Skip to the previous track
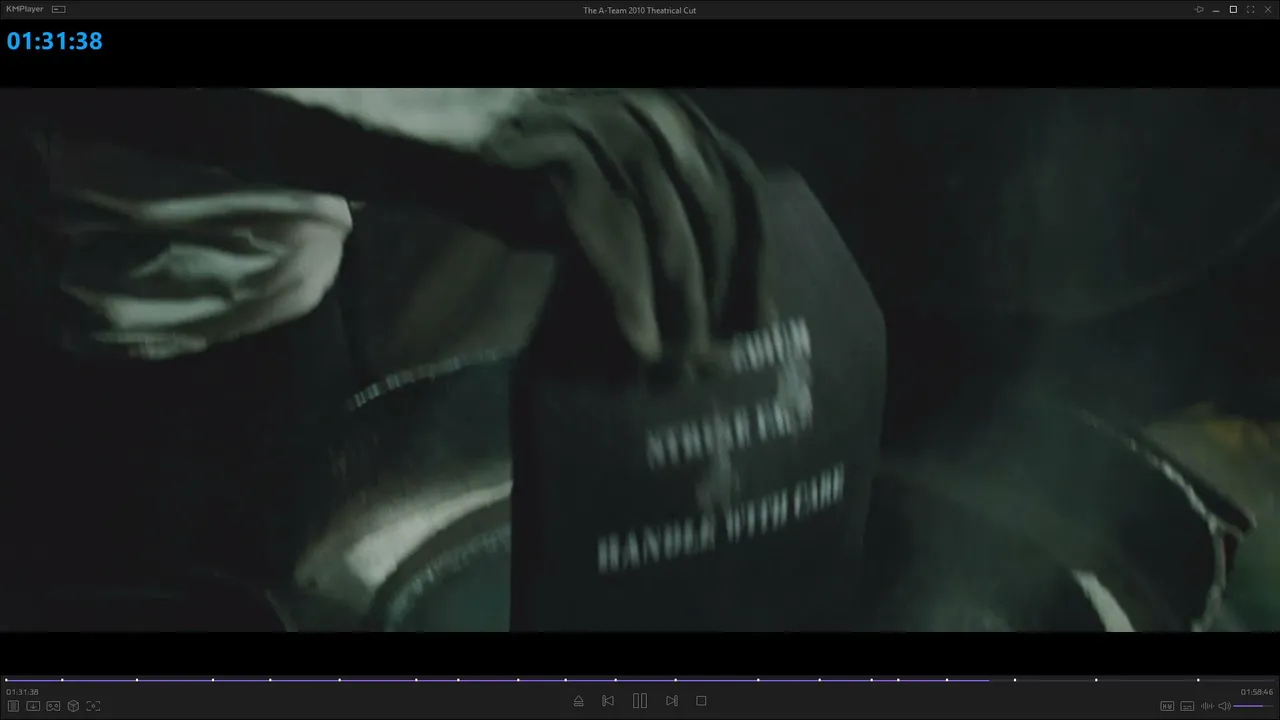 (608, 701)
